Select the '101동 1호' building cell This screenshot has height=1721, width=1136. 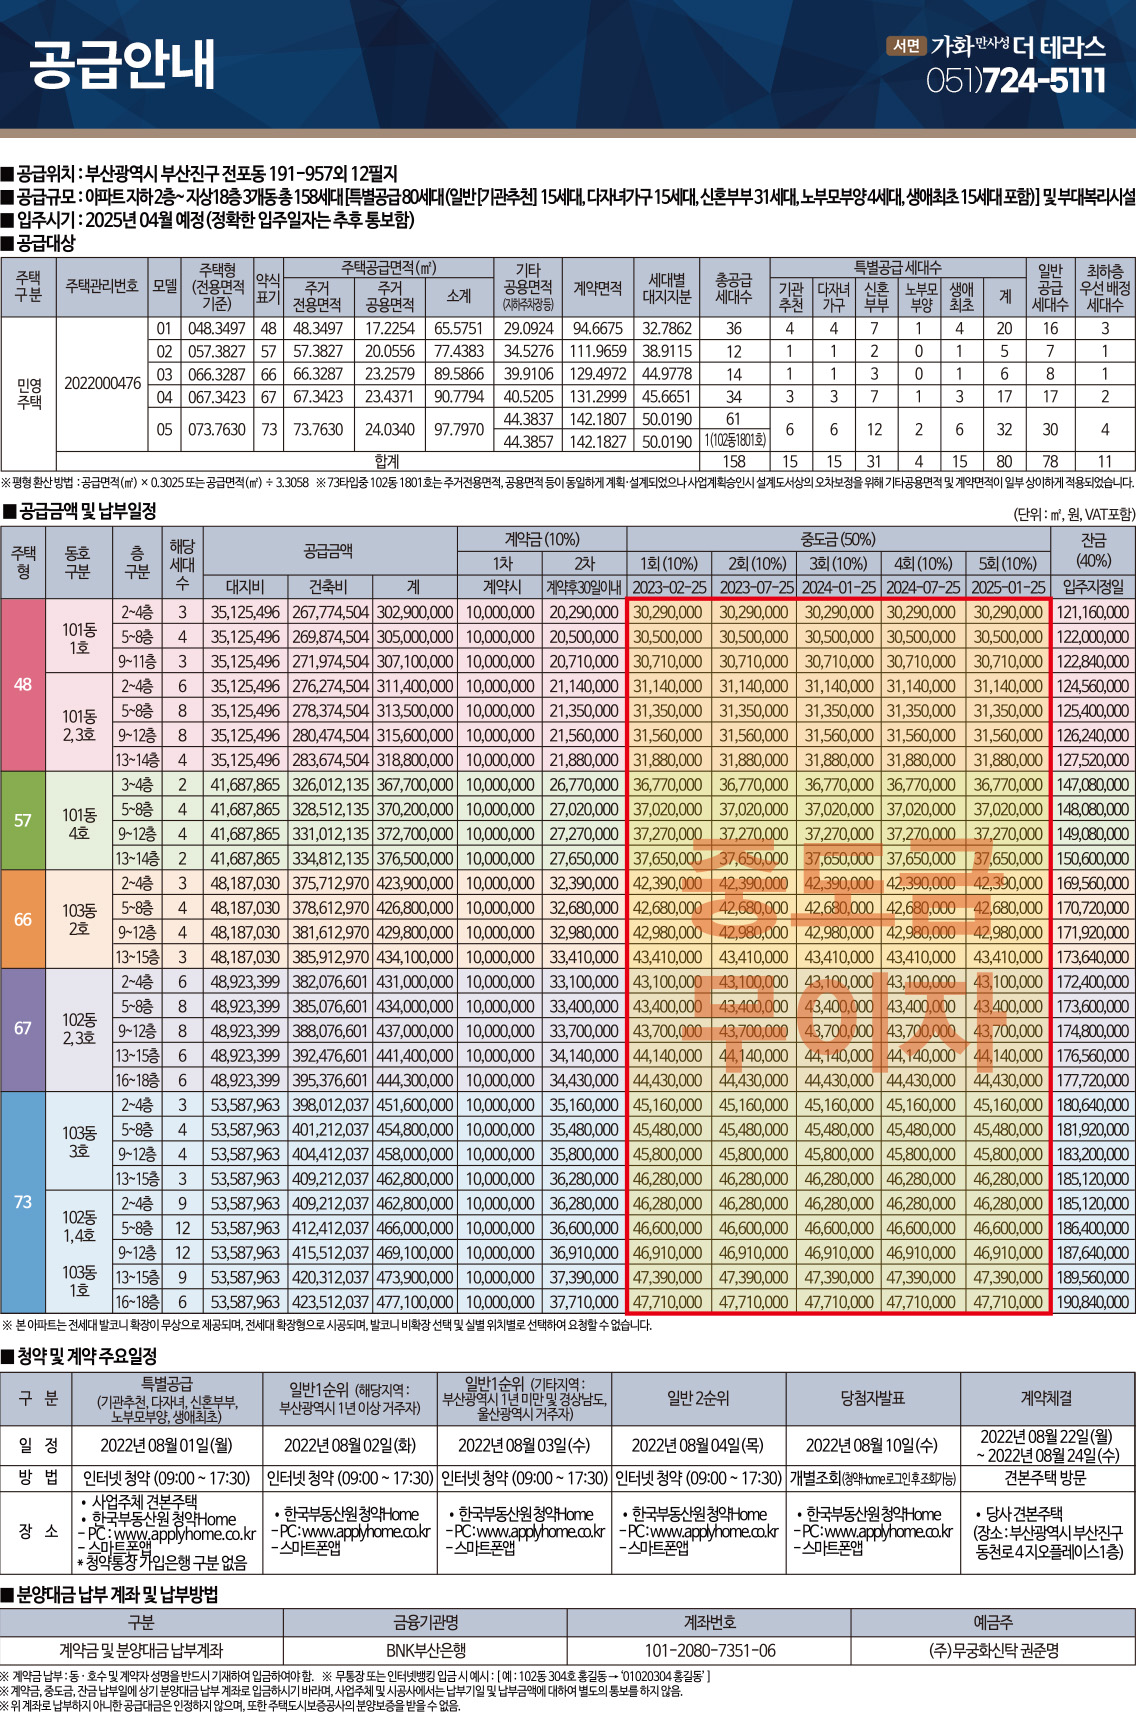click(x=79, y=638)
